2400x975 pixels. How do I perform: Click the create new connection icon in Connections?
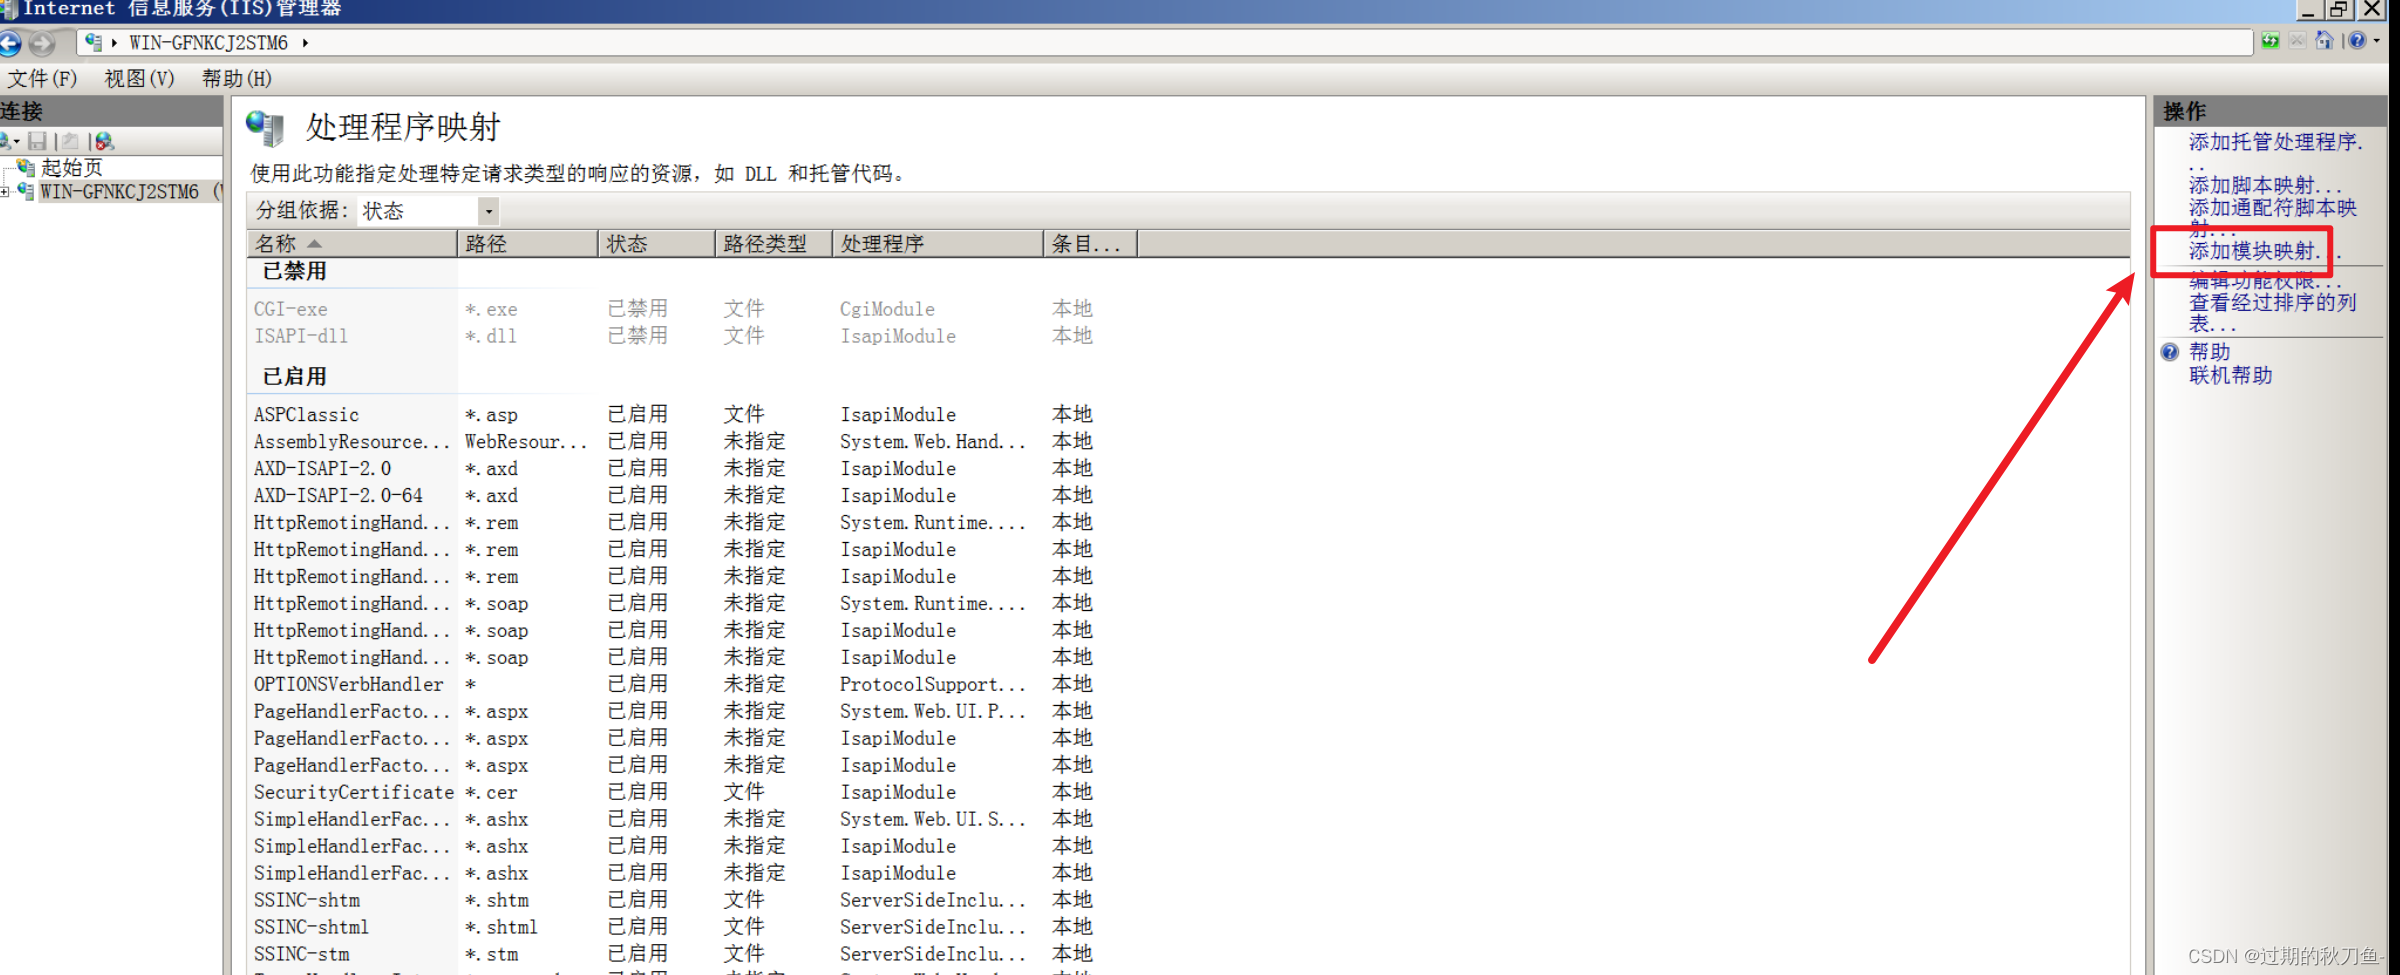6,141
